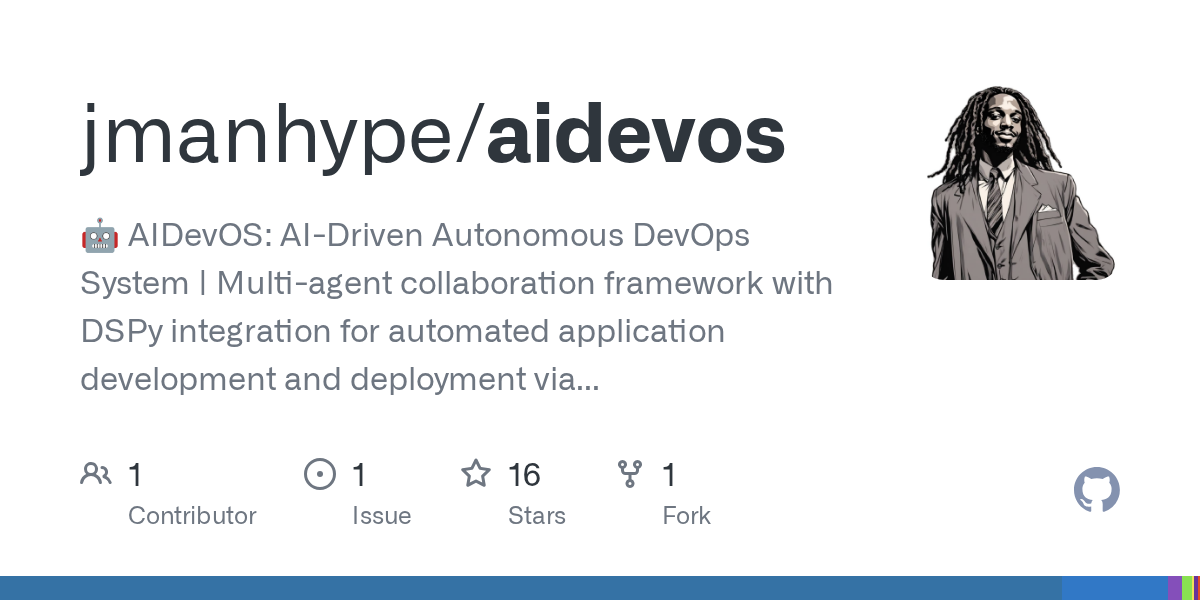The height and width of the screenshot is (600, 1200).
Task: Click the "Stars" label
Action: click(x=537, y=516)
